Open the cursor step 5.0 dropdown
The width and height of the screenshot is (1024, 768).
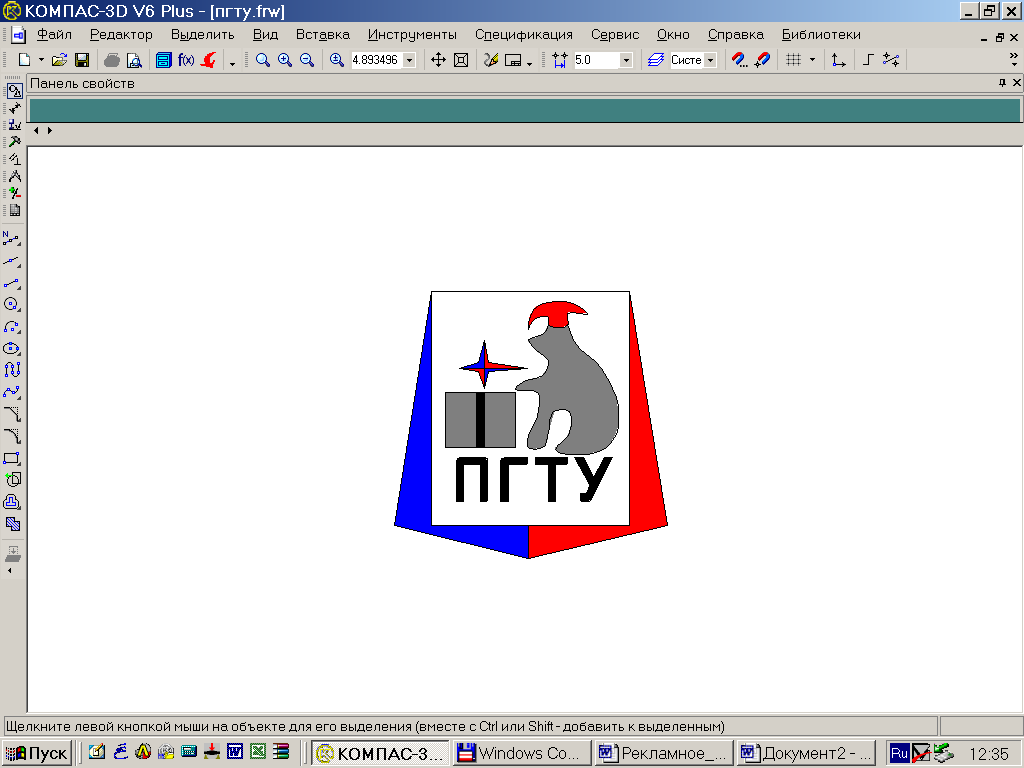pyautogui.click(x=626, y=60)
